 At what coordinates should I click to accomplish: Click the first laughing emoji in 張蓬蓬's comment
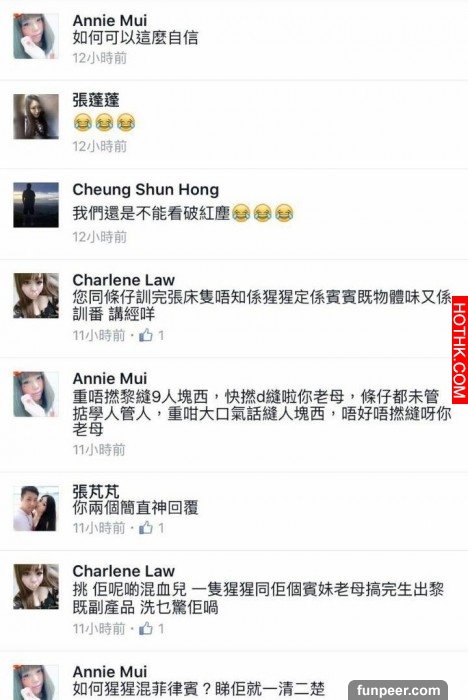83,122
